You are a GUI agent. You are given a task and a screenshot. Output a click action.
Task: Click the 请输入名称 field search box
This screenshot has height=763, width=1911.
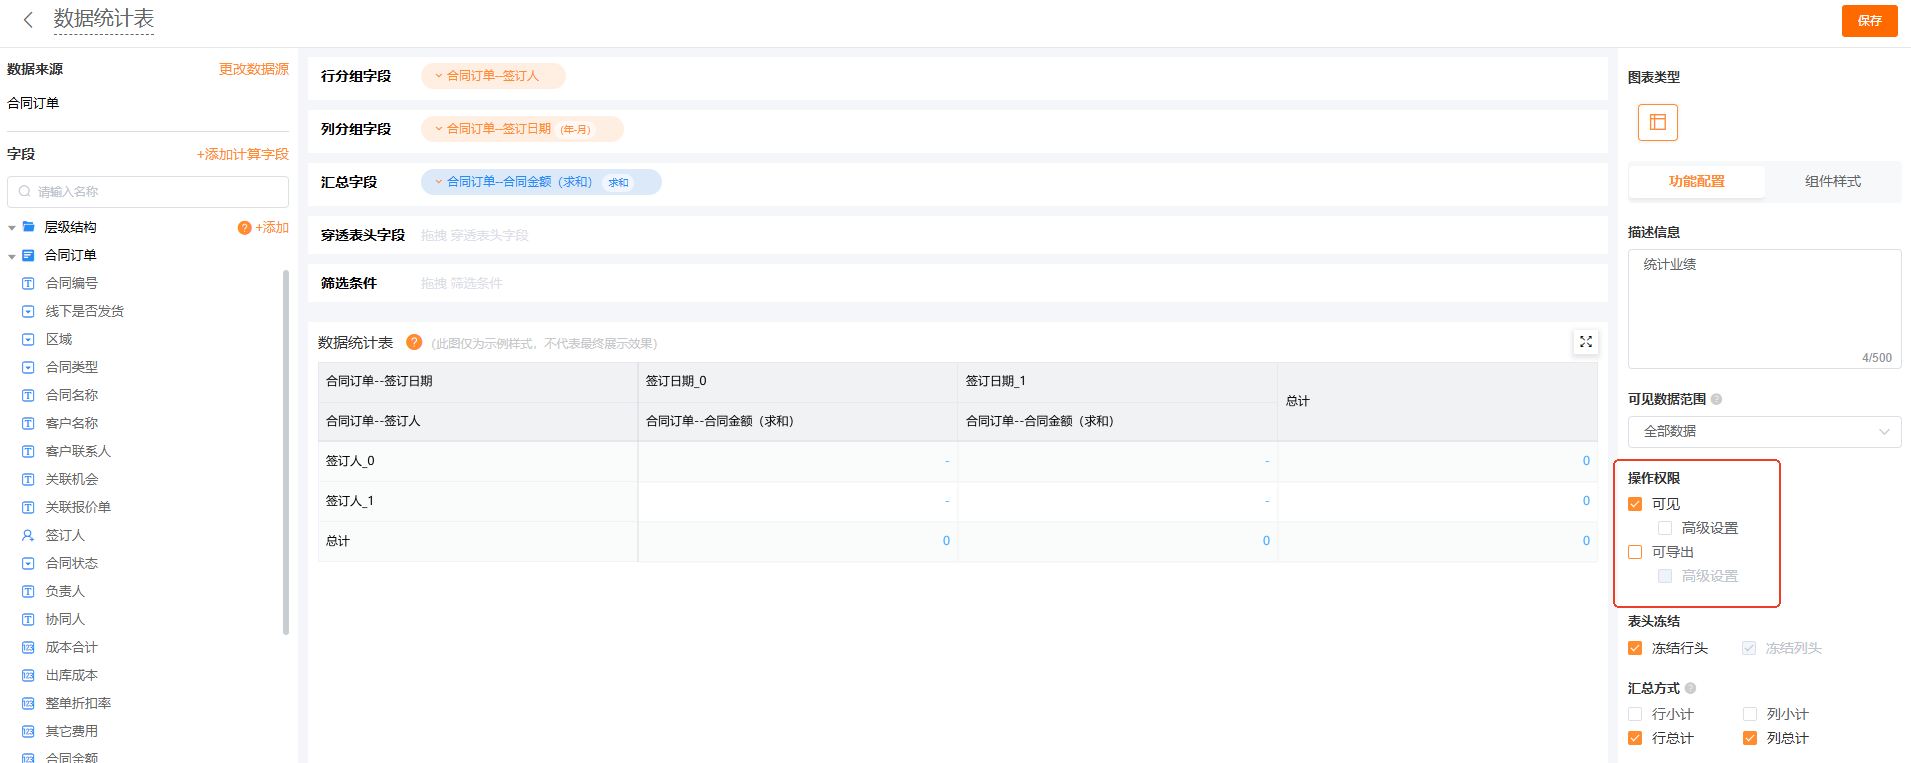tap(148, 192)
